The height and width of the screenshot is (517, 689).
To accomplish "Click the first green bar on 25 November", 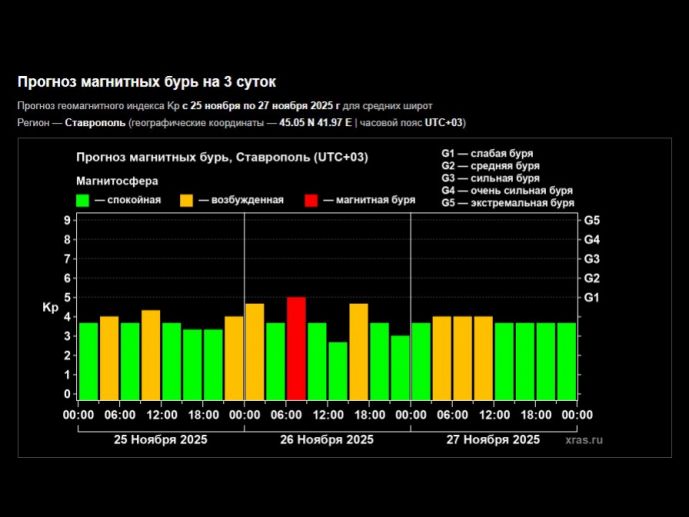I will point(88,360).
